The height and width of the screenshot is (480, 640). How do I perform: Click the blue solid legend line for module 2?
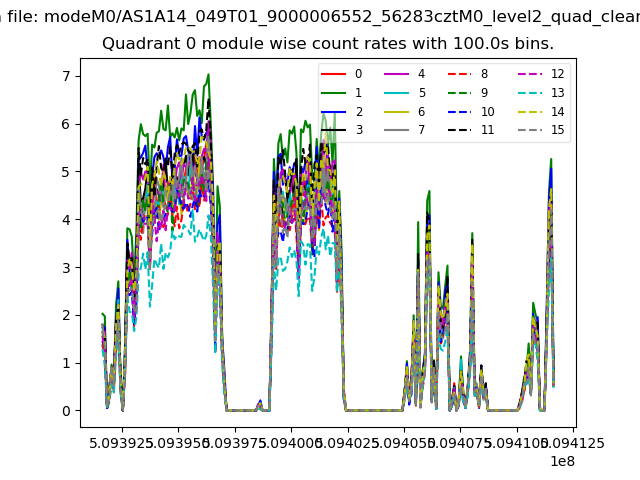click(334, 112)
